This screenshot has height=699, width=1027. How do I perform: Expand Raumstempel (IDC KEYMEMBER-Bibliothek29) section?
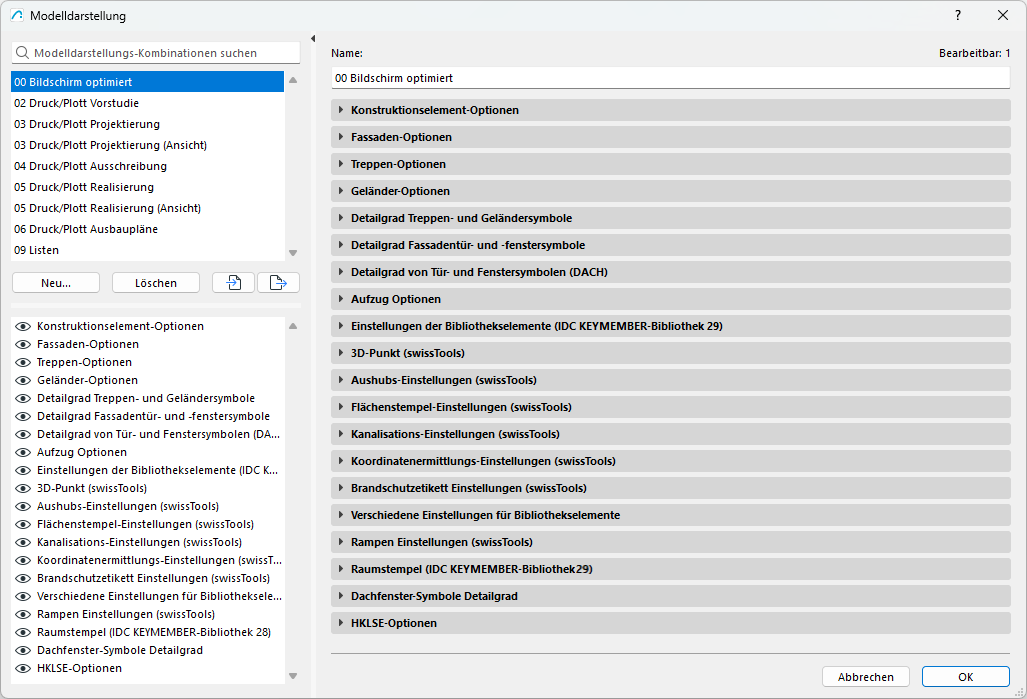coord(341,569)
